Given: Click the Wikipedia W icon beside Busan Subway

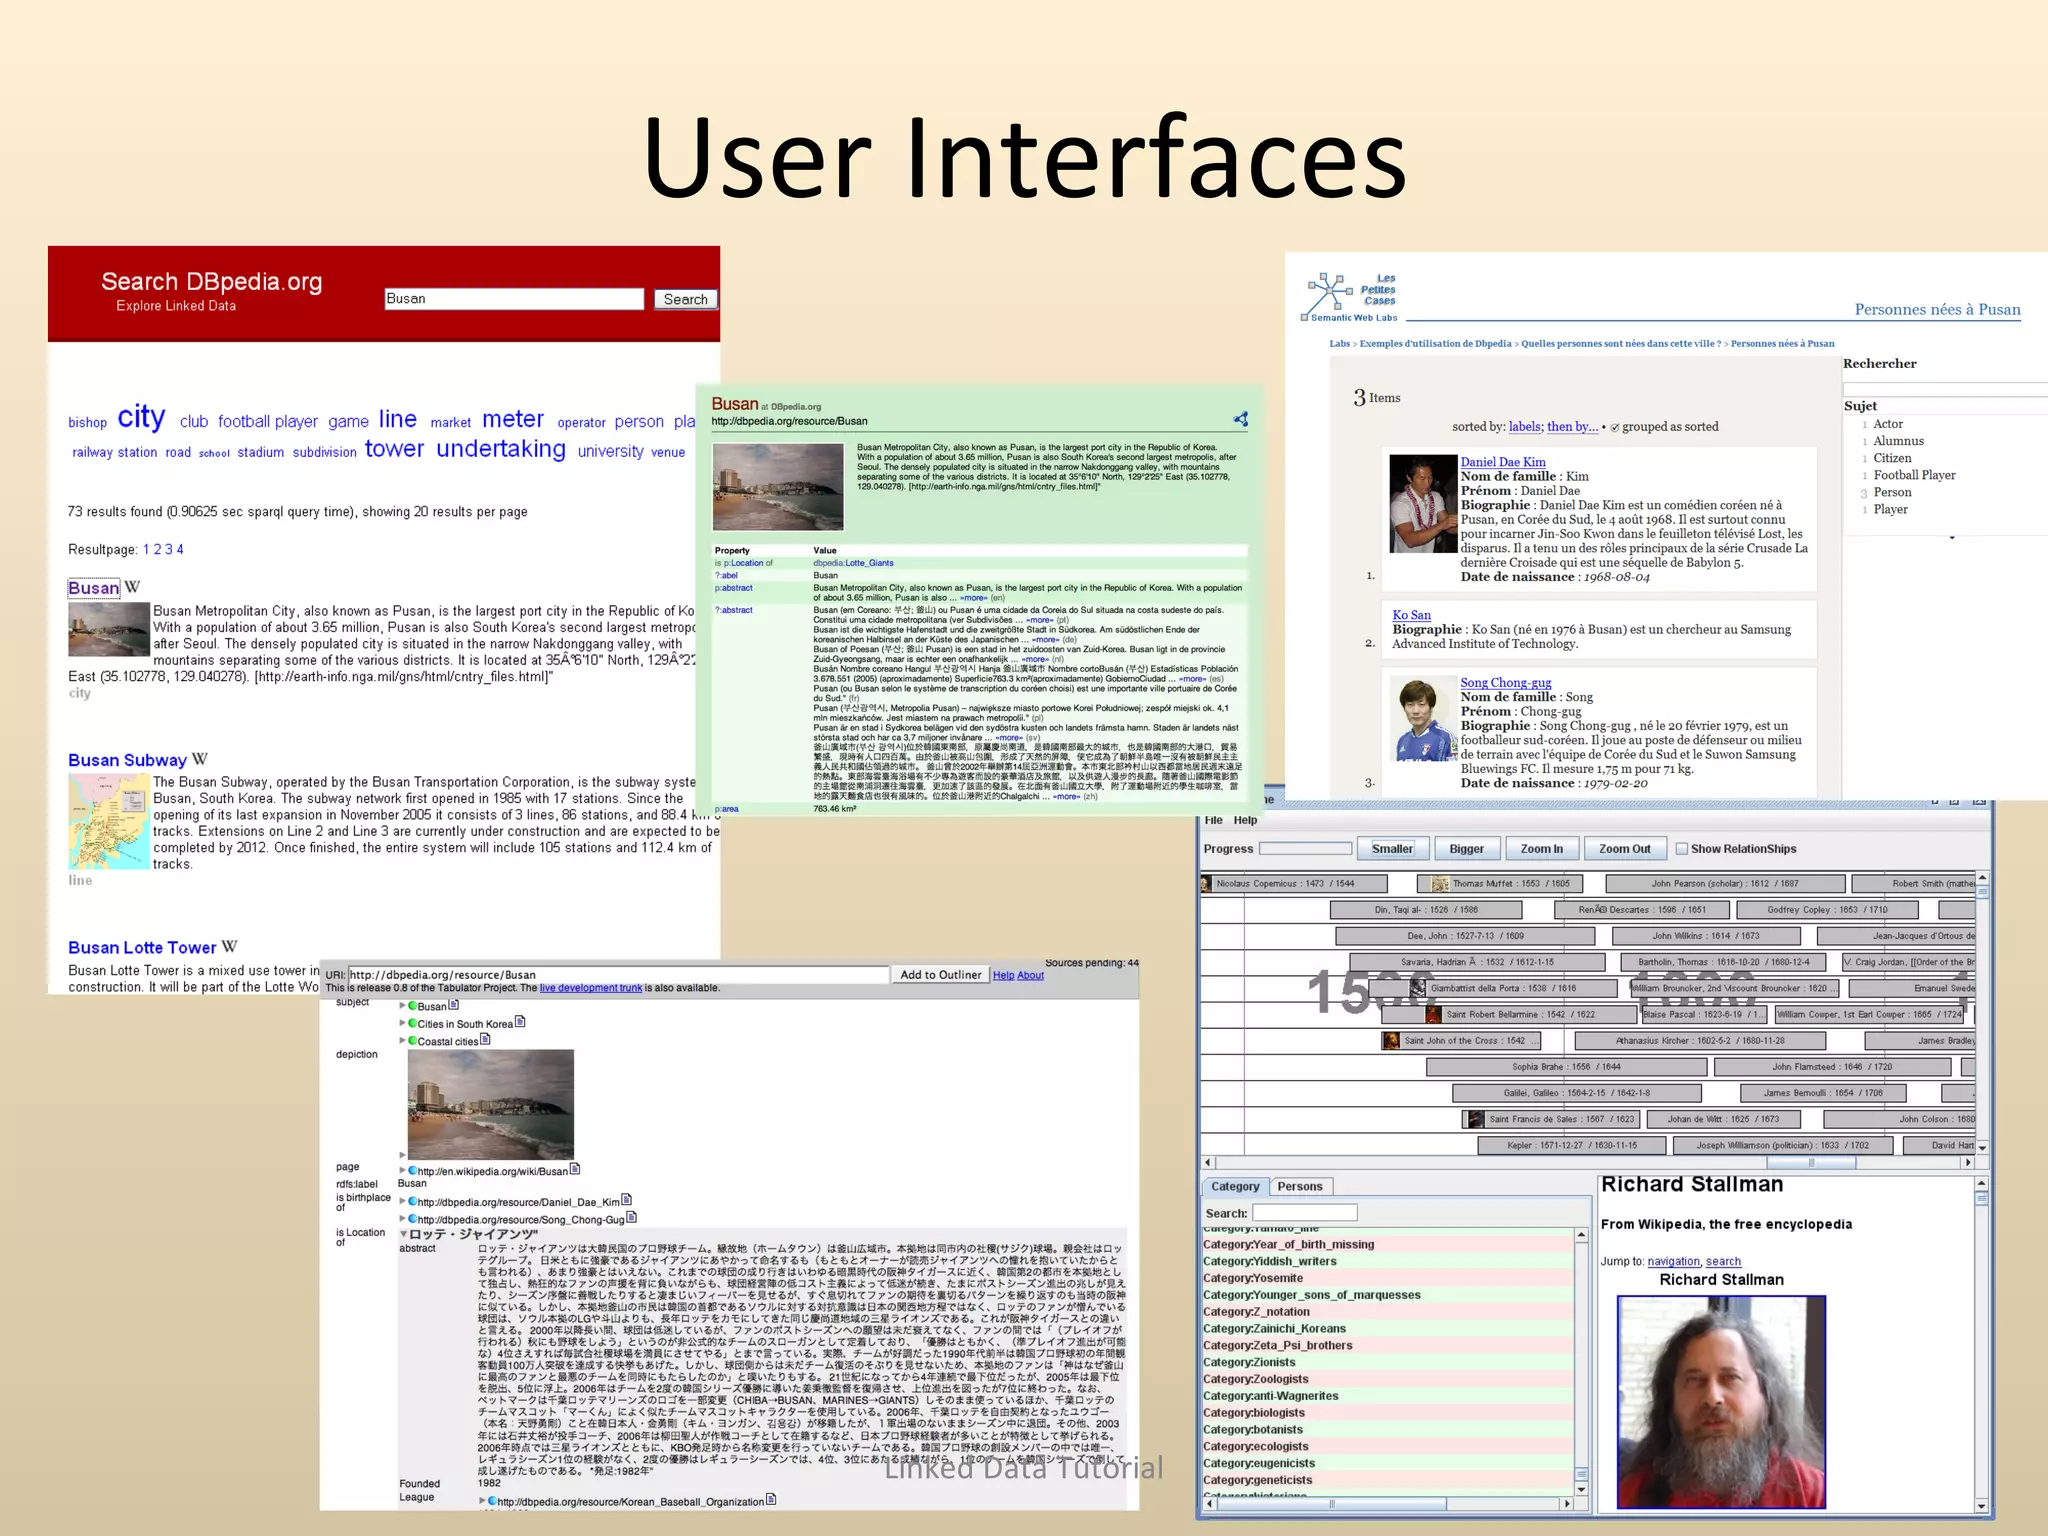Looking at the screenshot, I should click(x=200, y=759).
